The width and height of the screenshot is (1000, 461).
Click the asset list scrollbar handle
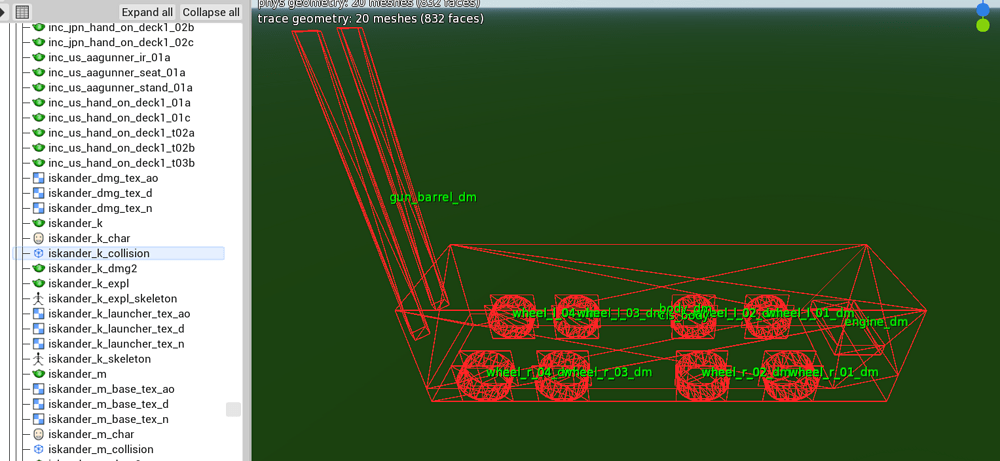pyautogui.click(x=233, y=409)
